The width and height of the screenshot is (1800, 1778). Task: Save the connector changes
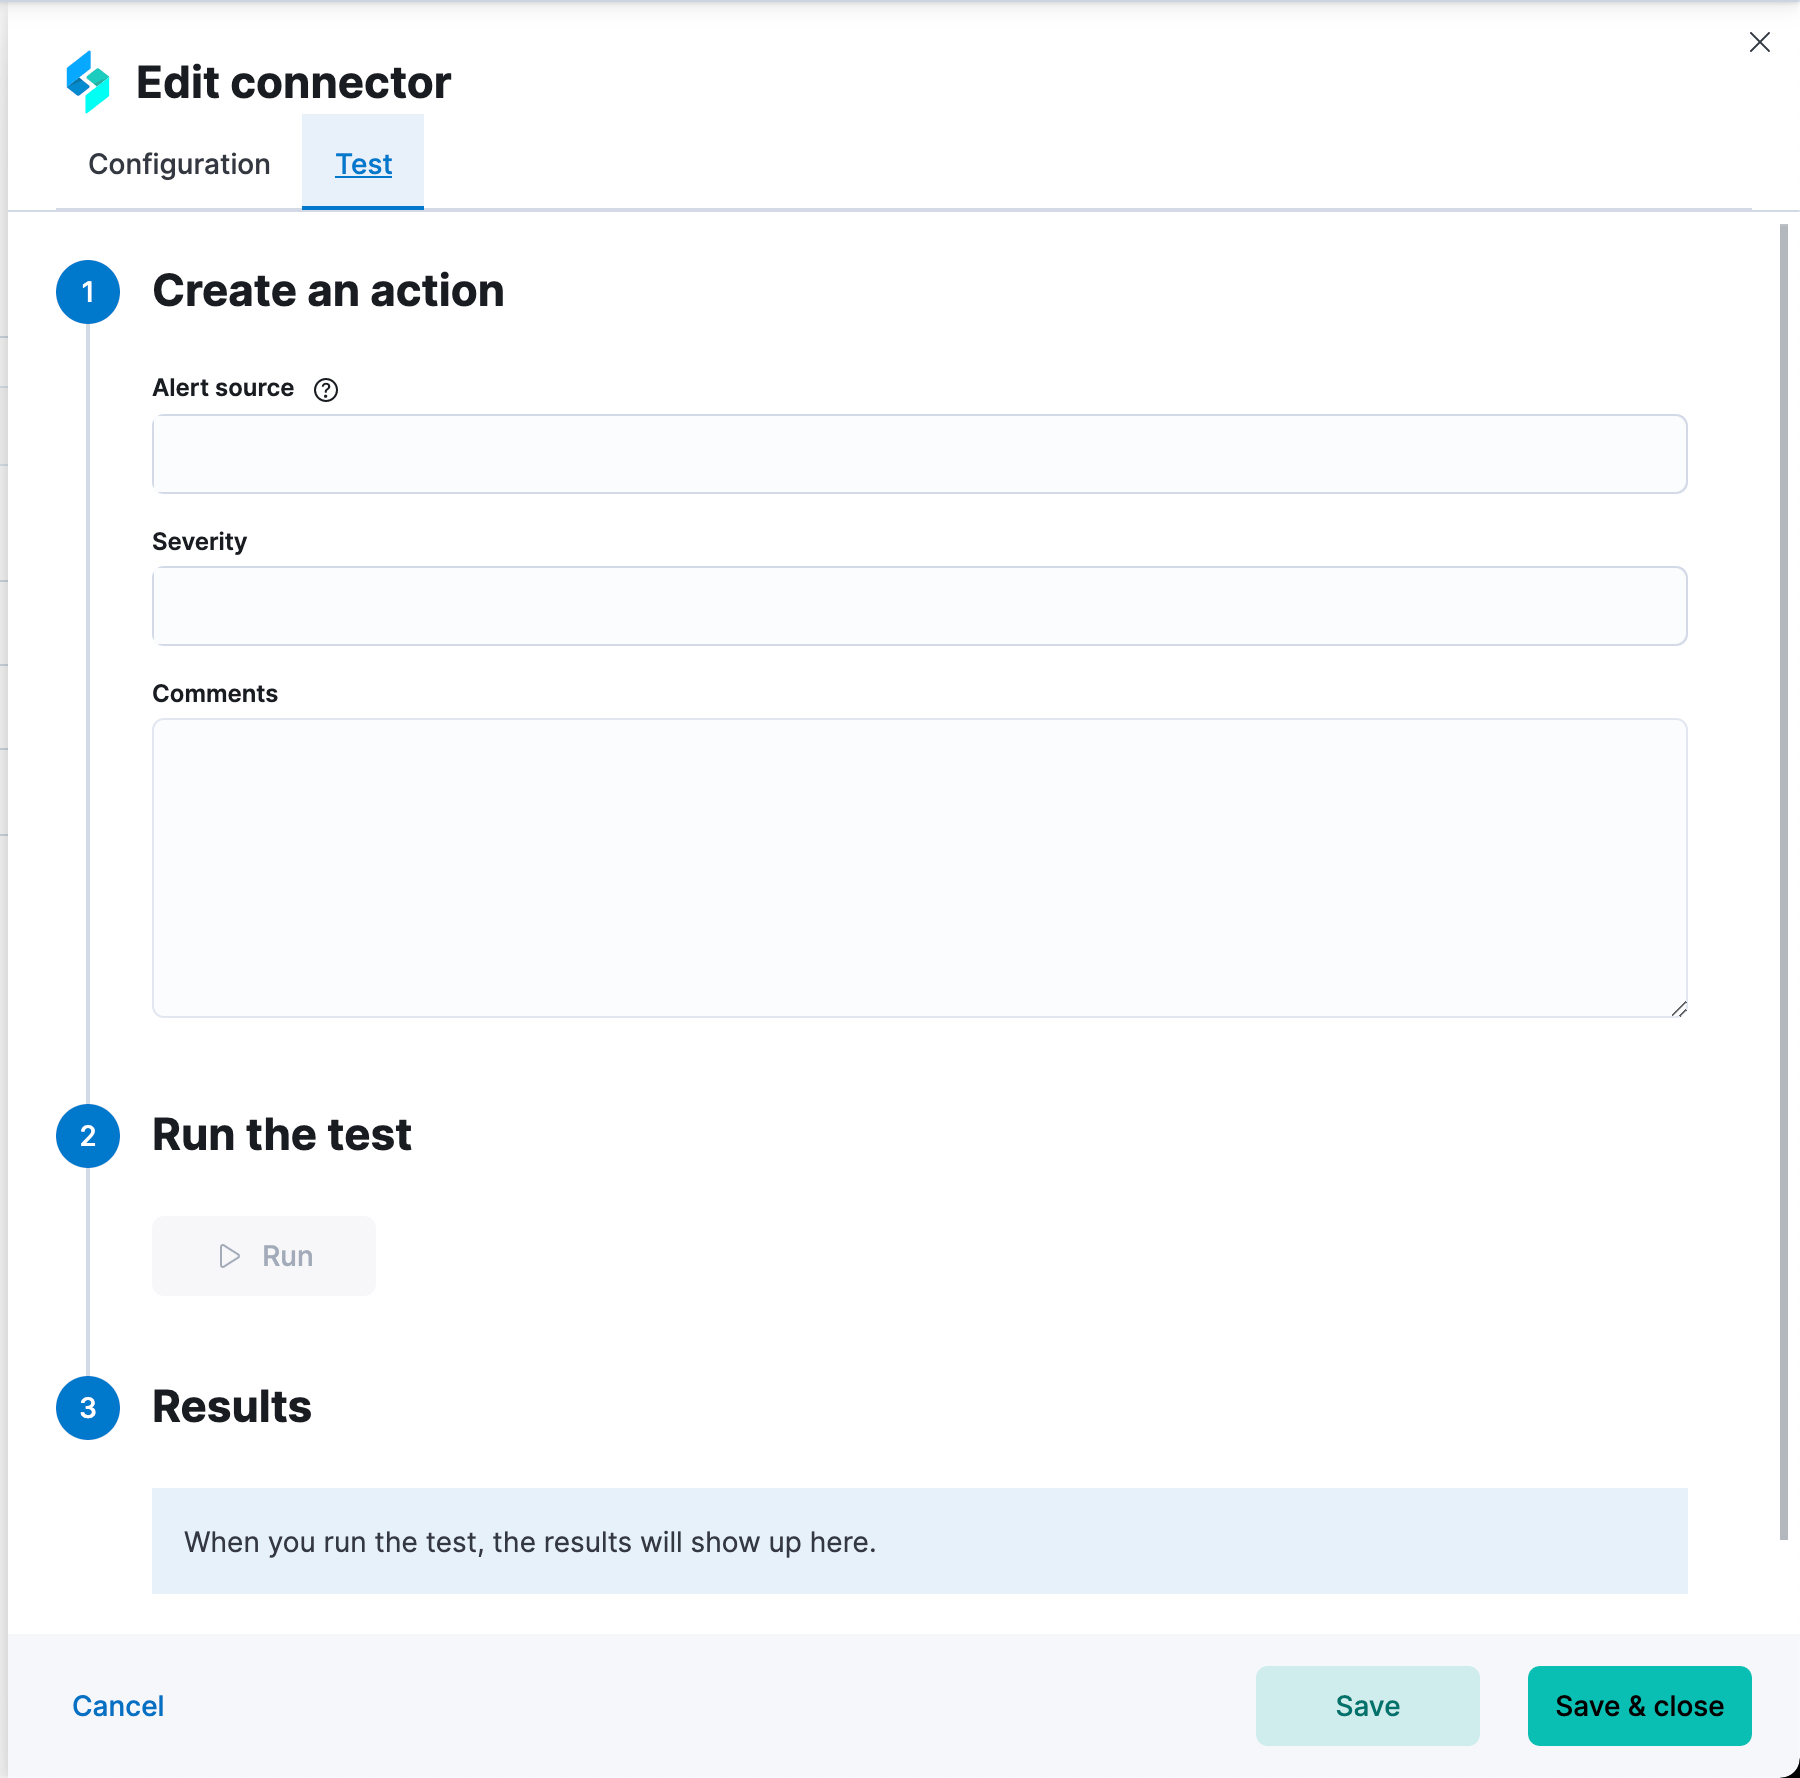1367,1706
